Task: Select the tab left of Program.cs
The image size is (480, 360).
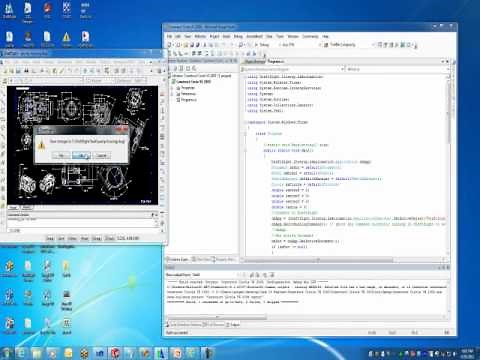Action: pos(255,62)
